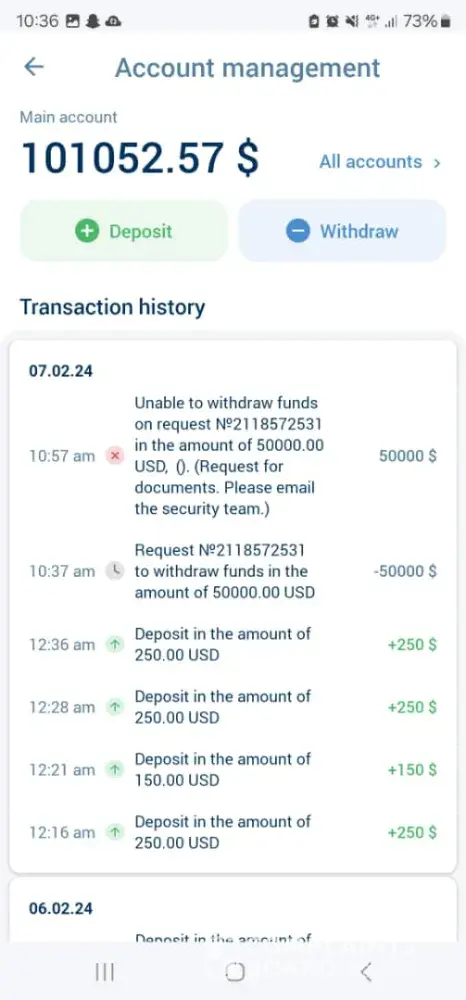
Task: Open the All accounts link
Action: (x=380, y=162)
